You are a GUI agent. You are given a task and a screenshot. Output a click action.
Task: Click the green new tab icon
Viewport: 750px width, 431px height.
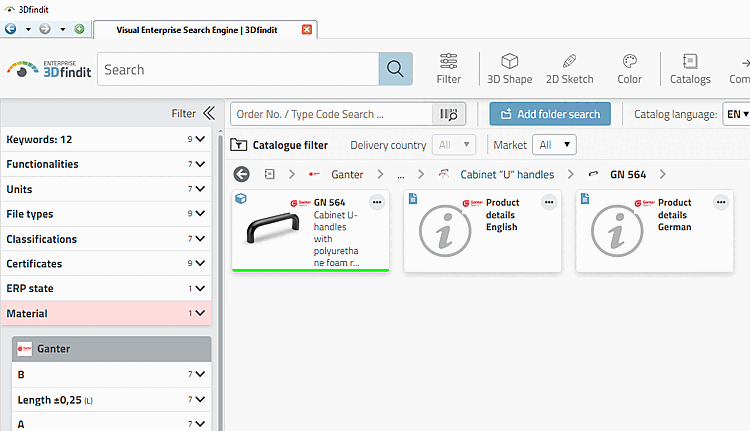79,29
